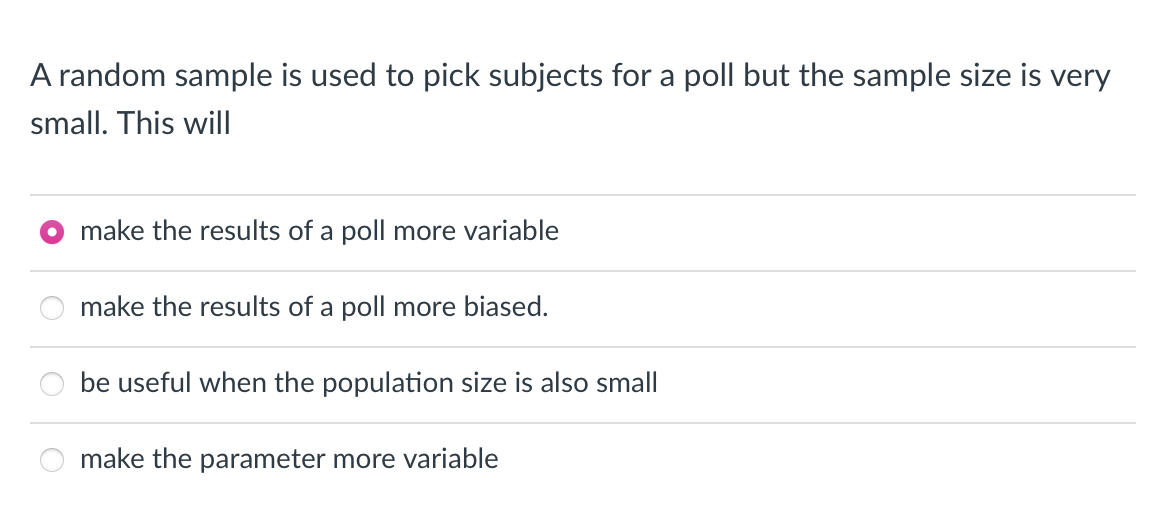The height and width of the screenshot is (530, 1166).
Task: Click the question's second line 'small. This will'
Action: click(x=130, y=124)
